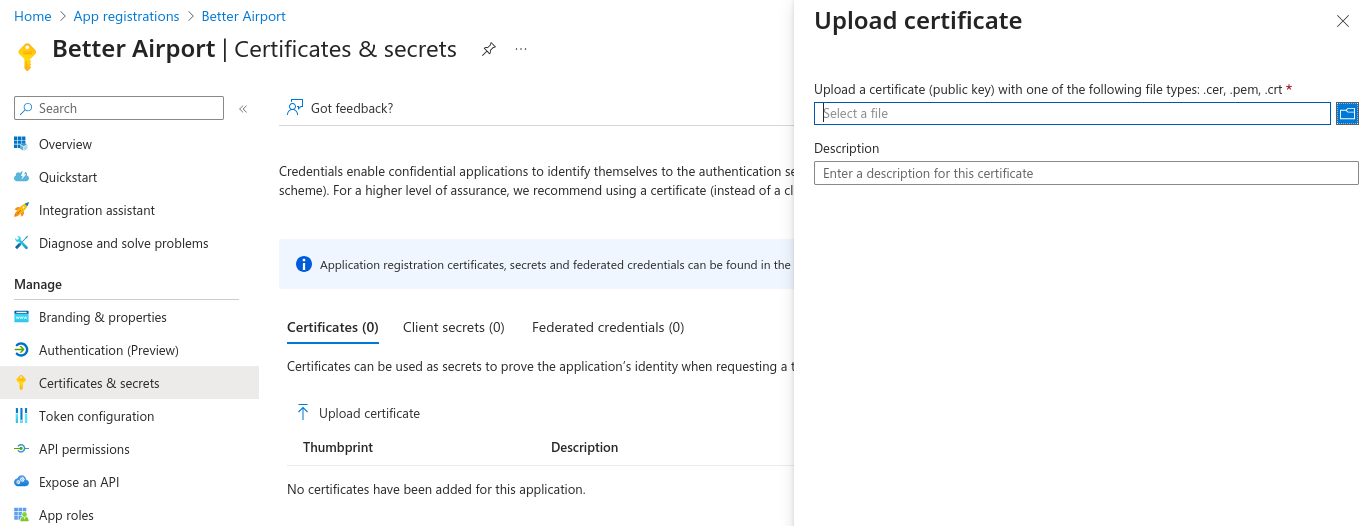The width and height of the screenshot is (1368, 526).
Task: Switch to Federated credentials (0) tab
Action: click(x=608, y=327)
